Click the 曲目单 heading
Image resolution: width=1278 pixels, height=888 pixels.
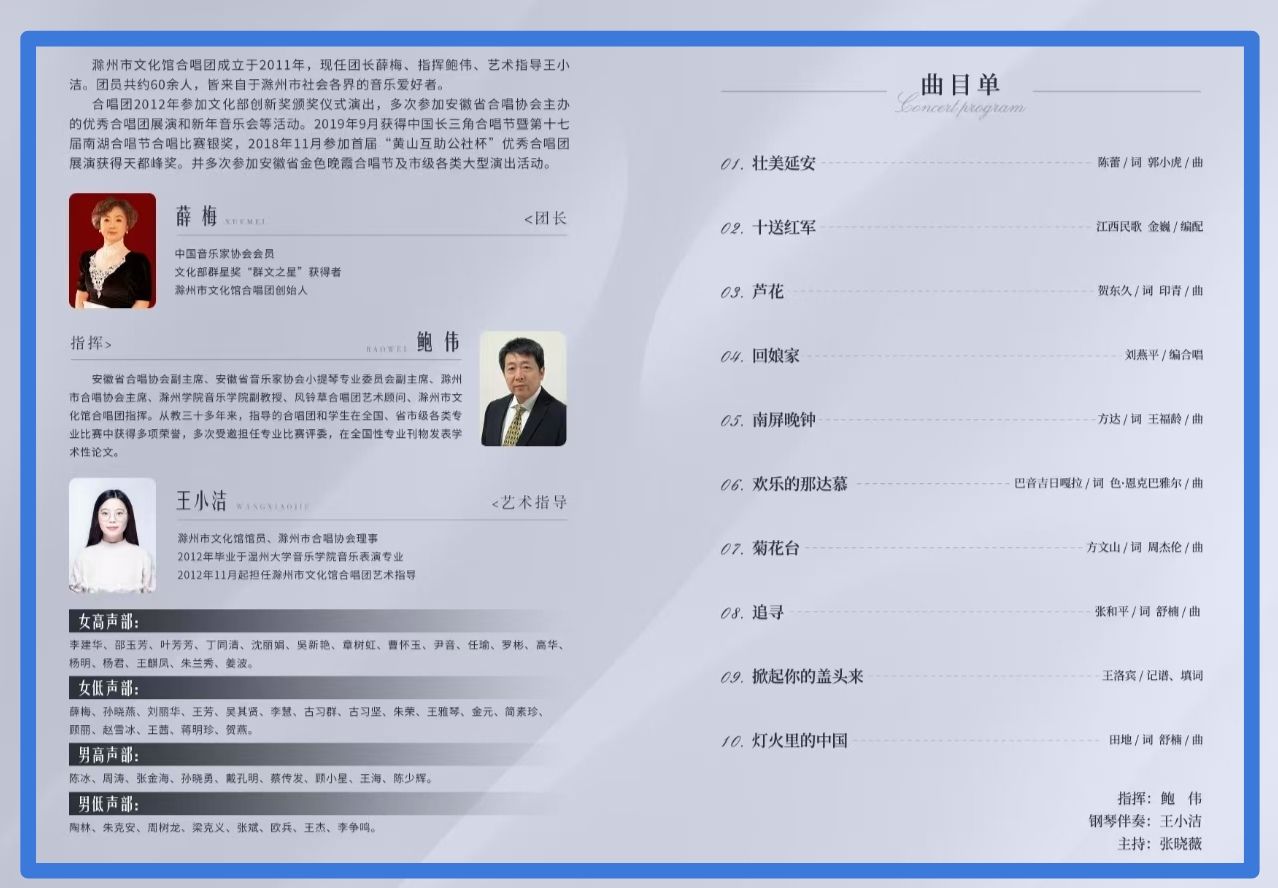pyautogui.click(x=960, y=84)
